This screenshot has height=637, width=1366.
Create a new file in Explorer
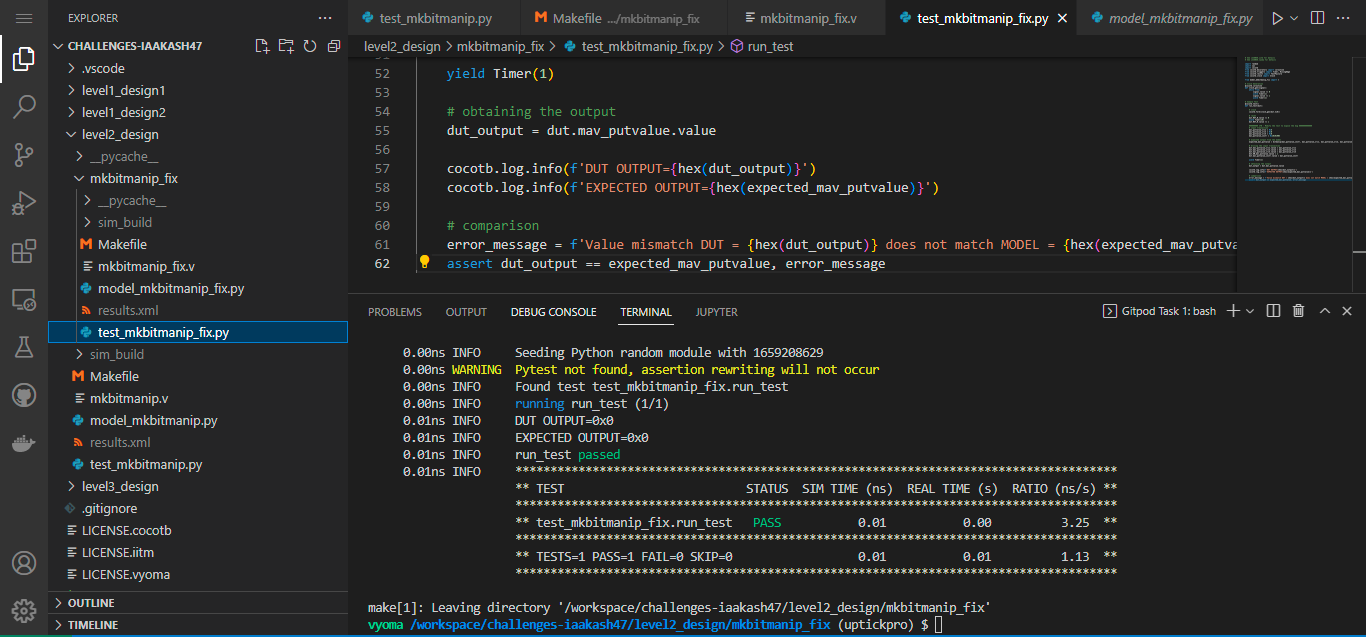pos(262,46)
